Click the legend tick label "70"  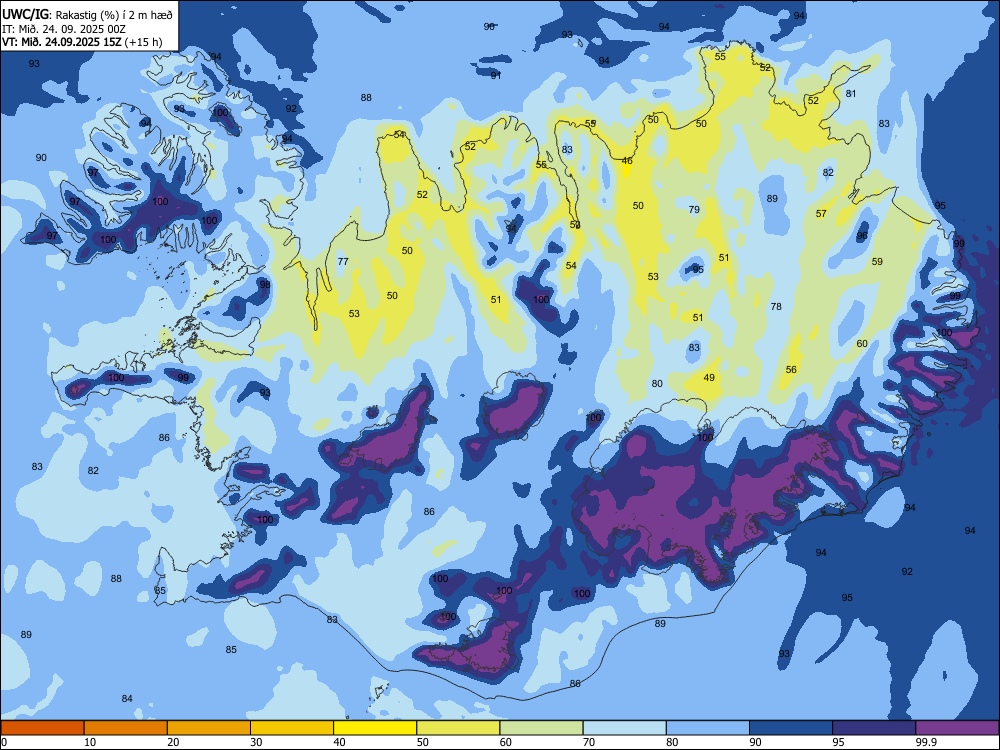tap(589, 742)
